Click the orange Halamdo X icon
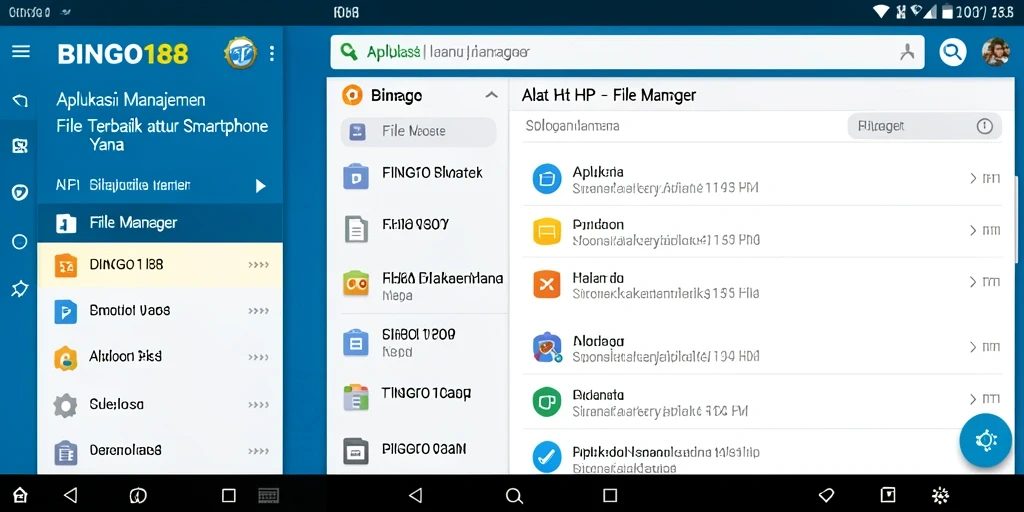This screenshot has width=1024, height=512. [547, 283]
